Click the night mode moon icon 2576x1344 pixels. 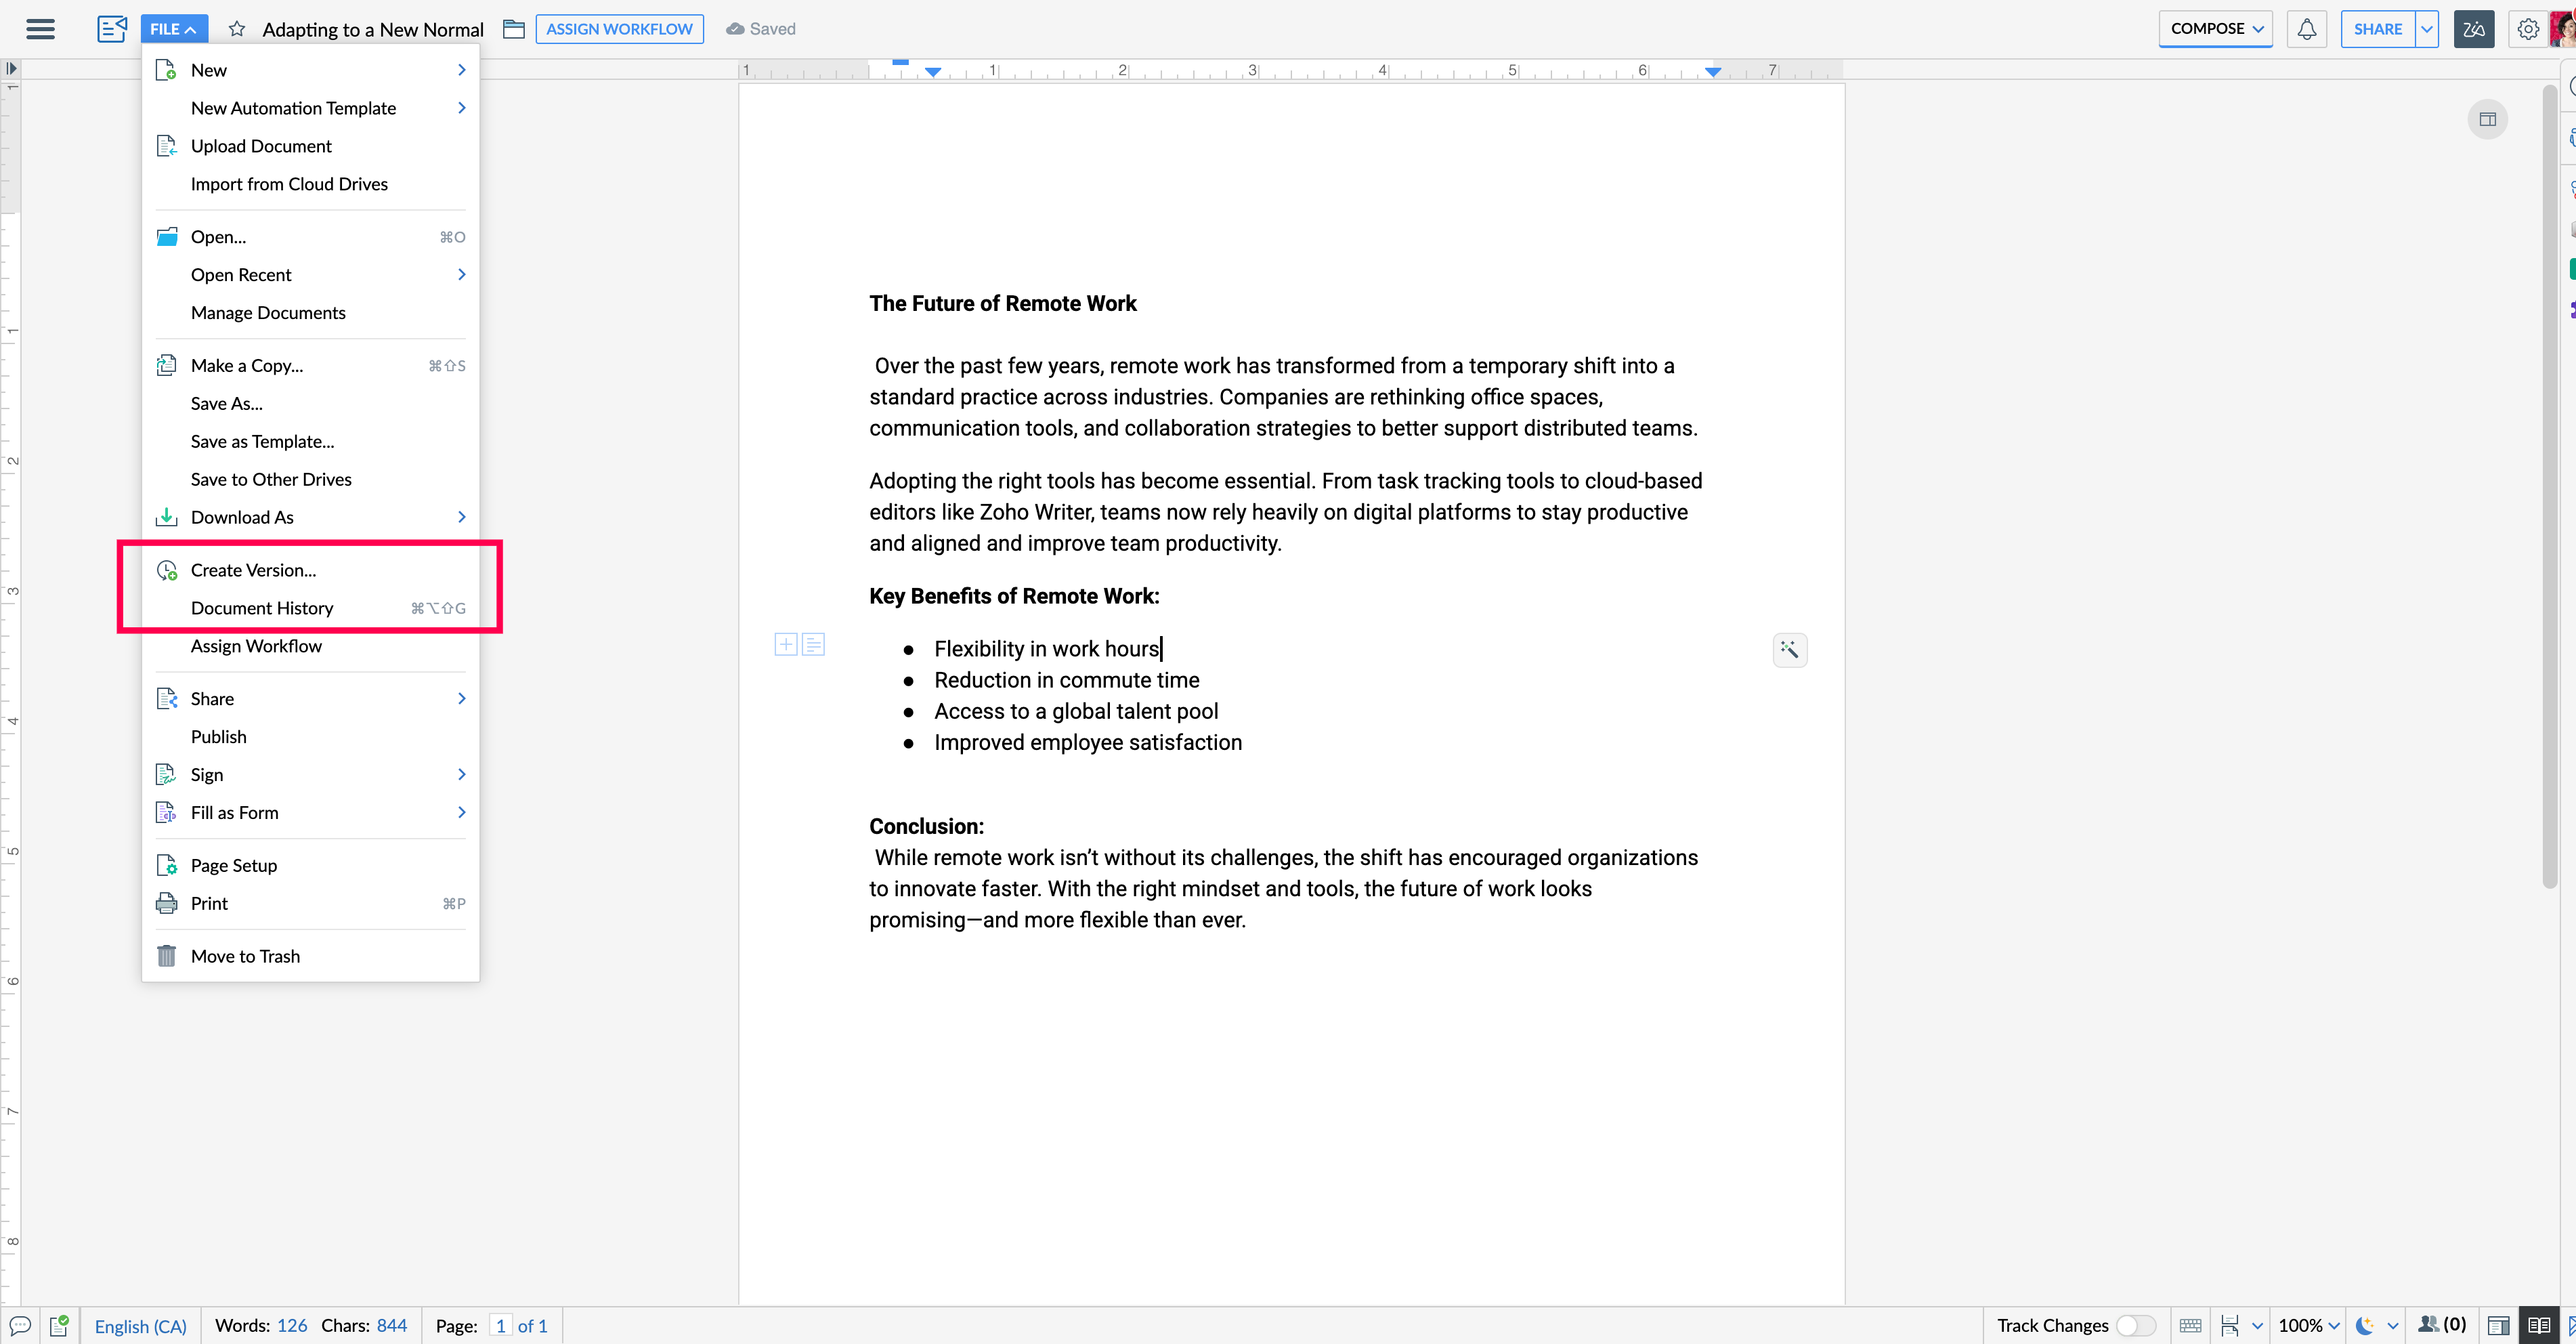[2364, 1325]
